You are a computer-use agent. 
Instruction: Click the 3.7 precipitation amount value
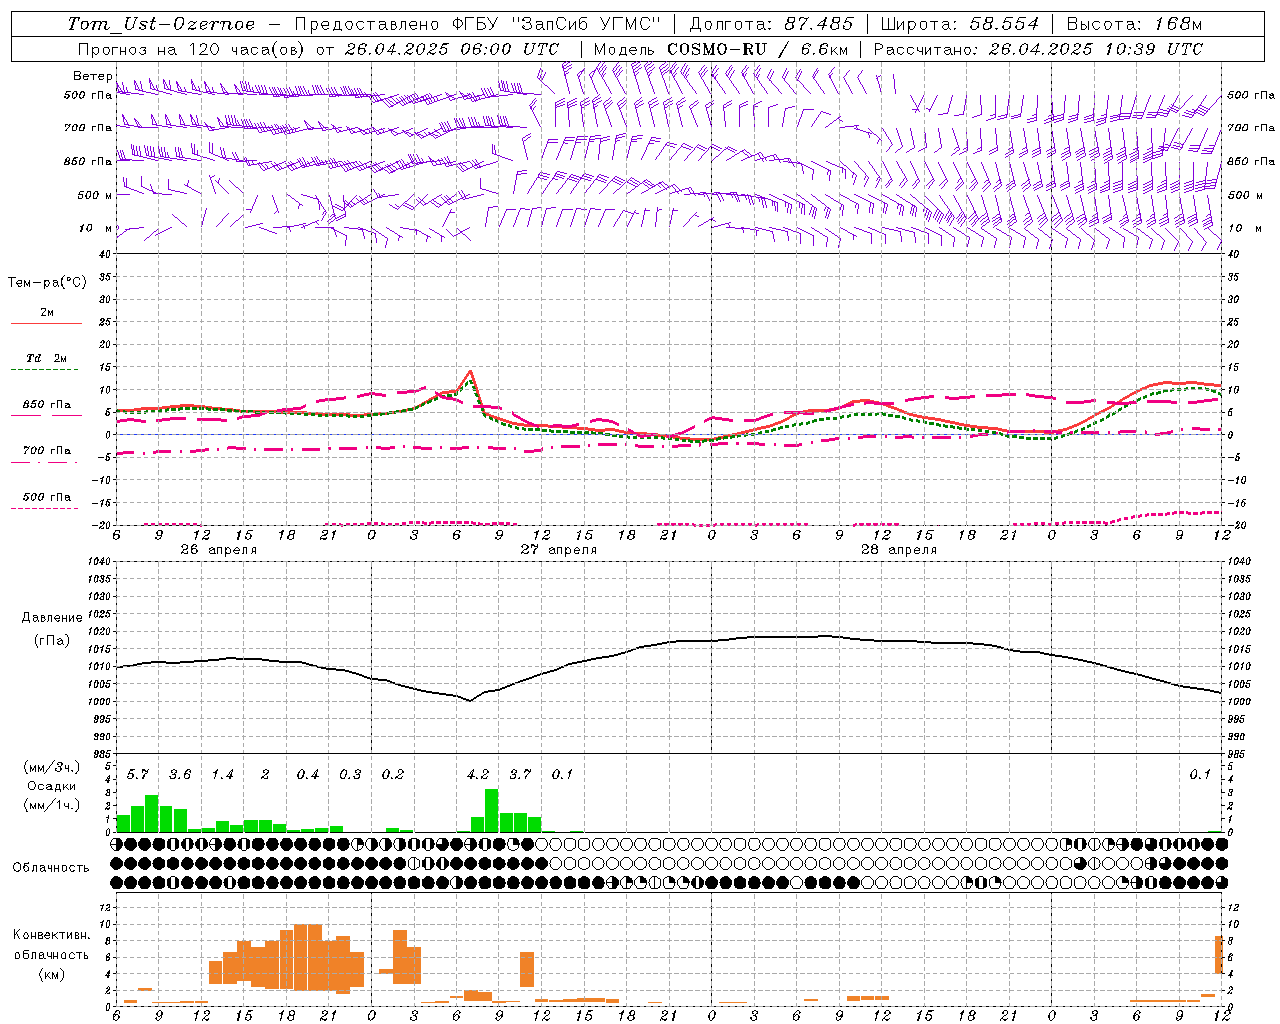pyautogui.click(x=520, y=775)
